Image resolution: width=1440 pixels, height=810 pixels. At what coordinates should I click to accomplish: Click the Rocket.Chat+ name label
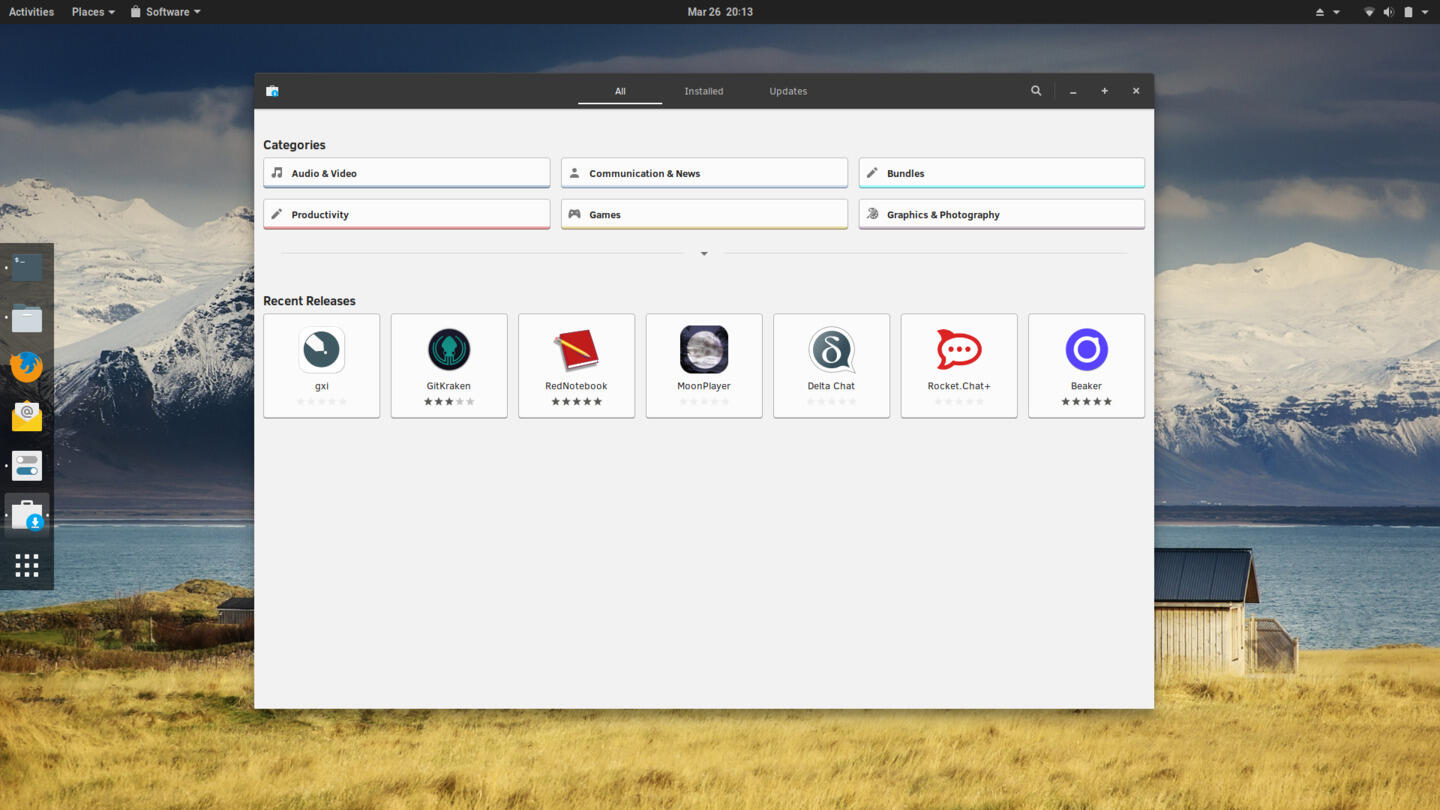coord(959,386)
